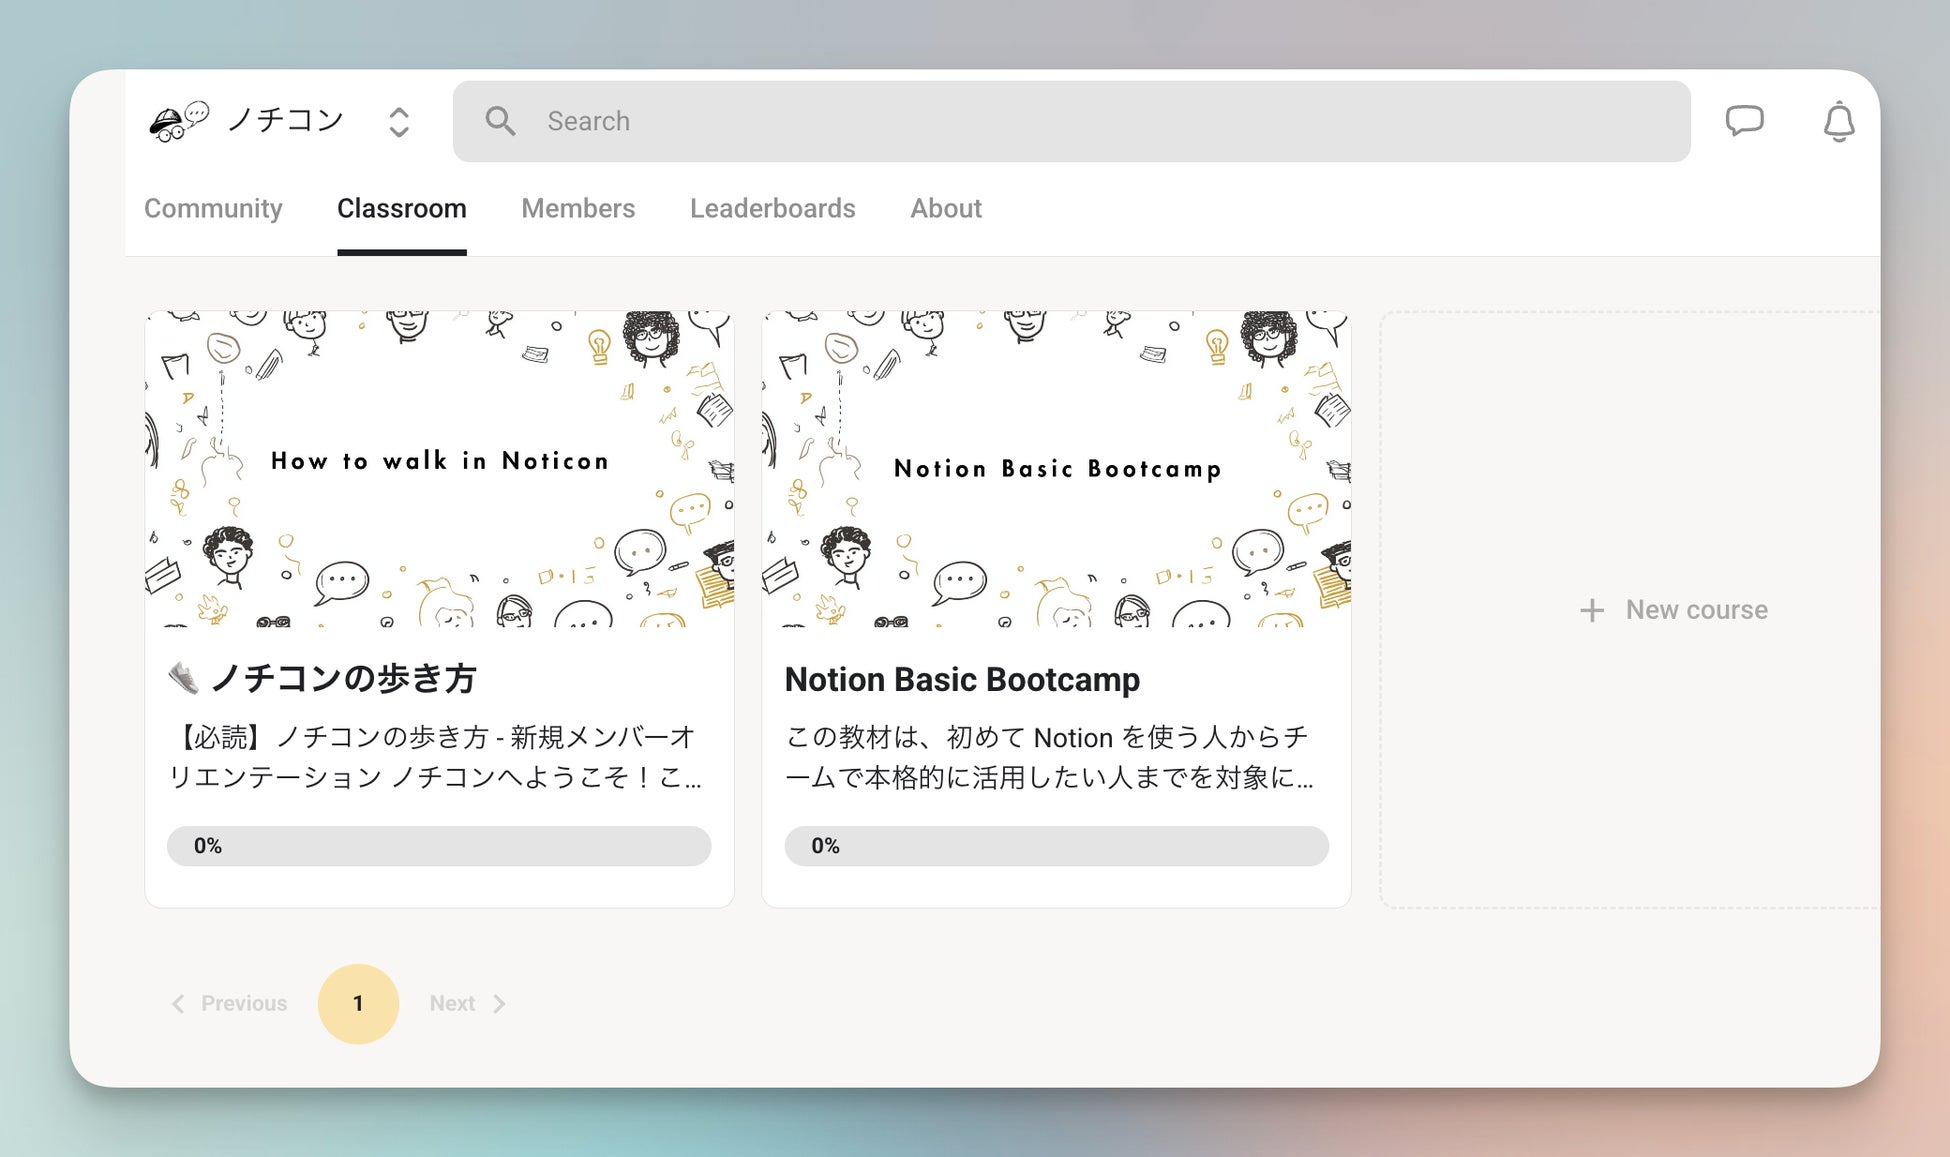This screenshot has width=1950, height=1157.
Task: Open the Leaderboards tab
Action: (x=773, y=208)
